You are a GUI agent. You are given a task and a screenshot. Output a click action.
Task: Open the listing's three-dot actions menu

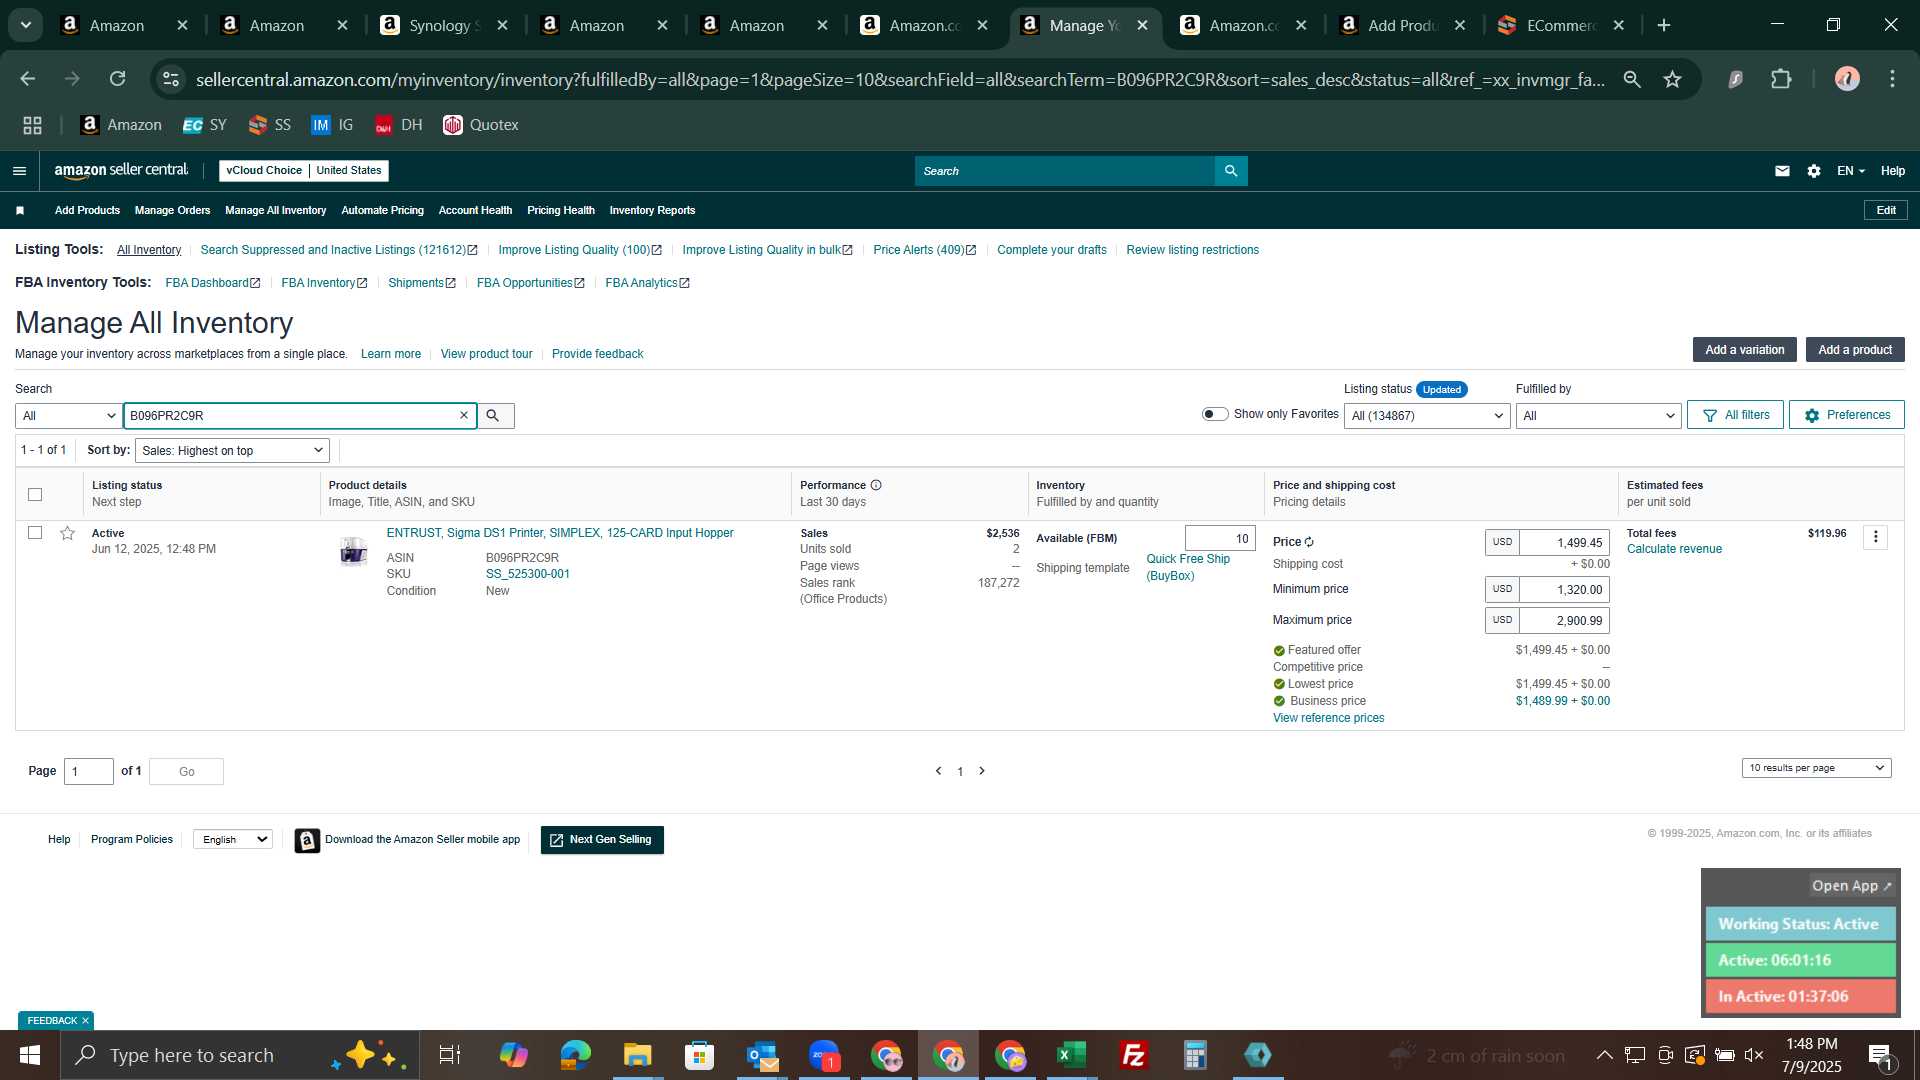click(1875, 537)
